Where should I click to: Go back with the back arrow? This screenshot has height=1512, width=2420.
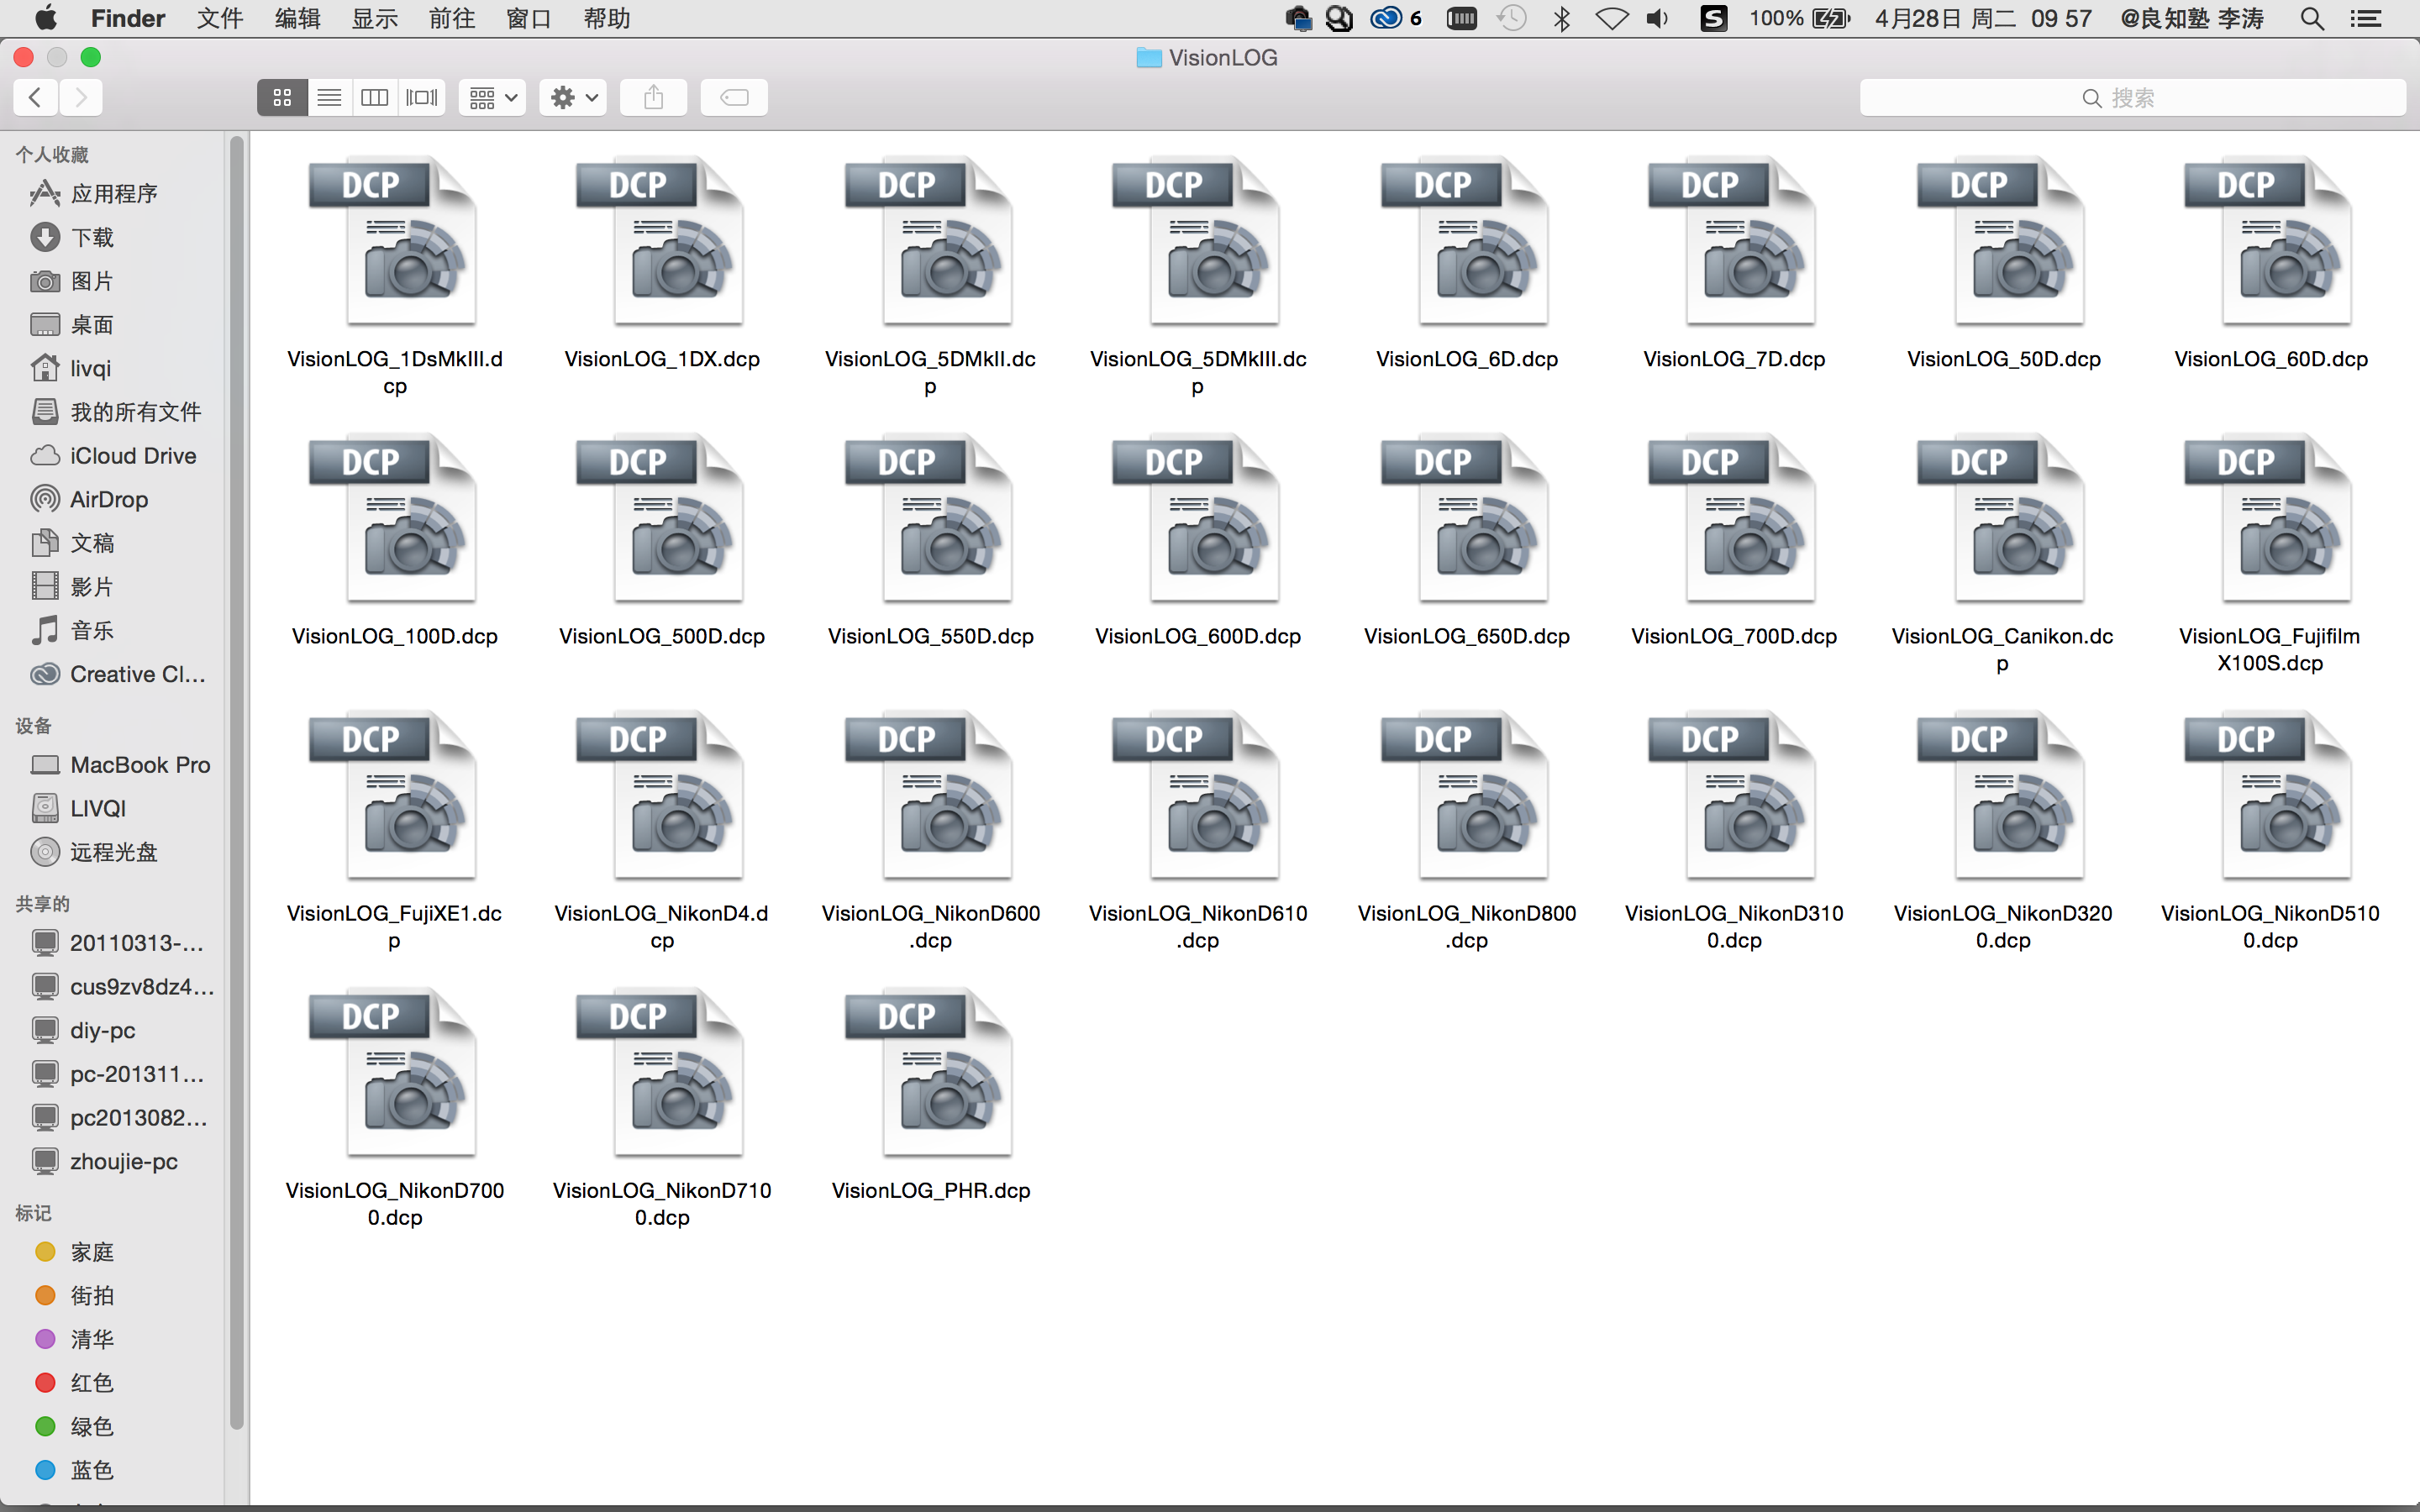(36, 97)
